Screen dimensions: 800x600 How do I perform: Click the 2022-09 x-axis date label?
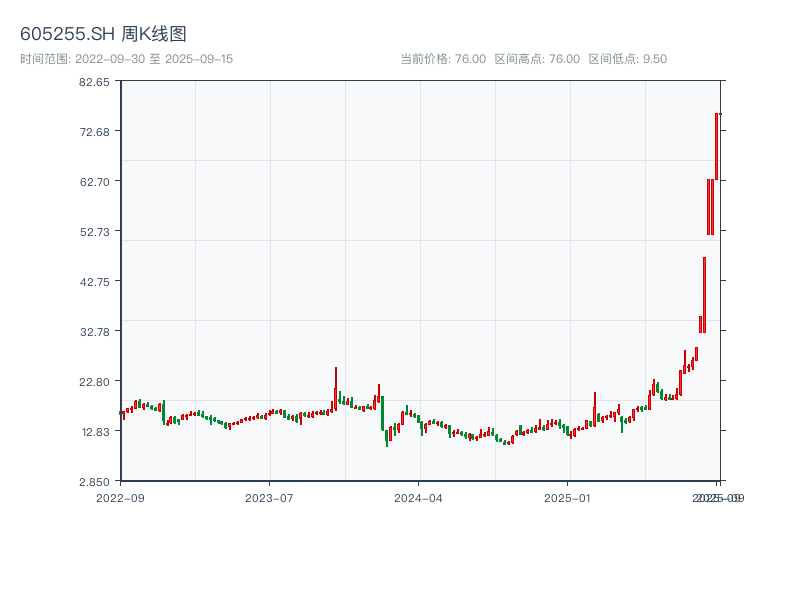120,497
